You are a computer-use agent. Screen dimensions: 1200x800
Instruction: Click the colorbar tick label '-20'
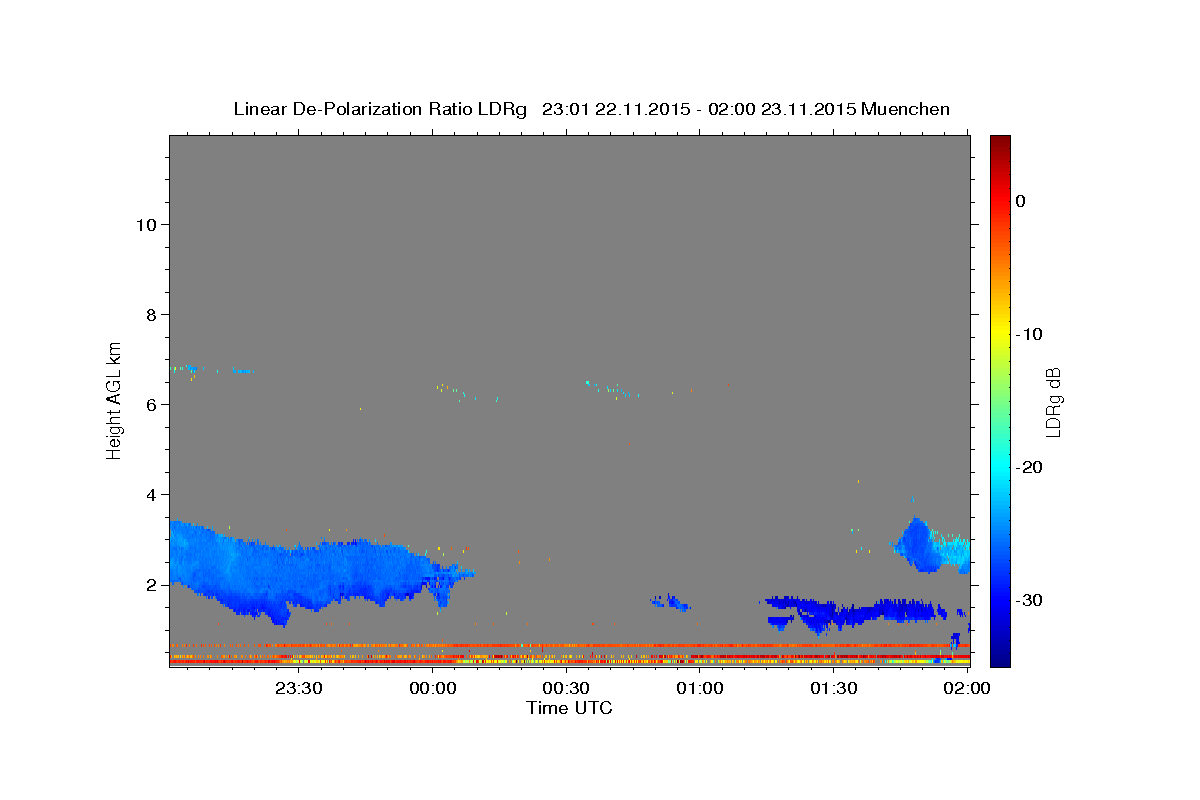(x=1028, y=467)
